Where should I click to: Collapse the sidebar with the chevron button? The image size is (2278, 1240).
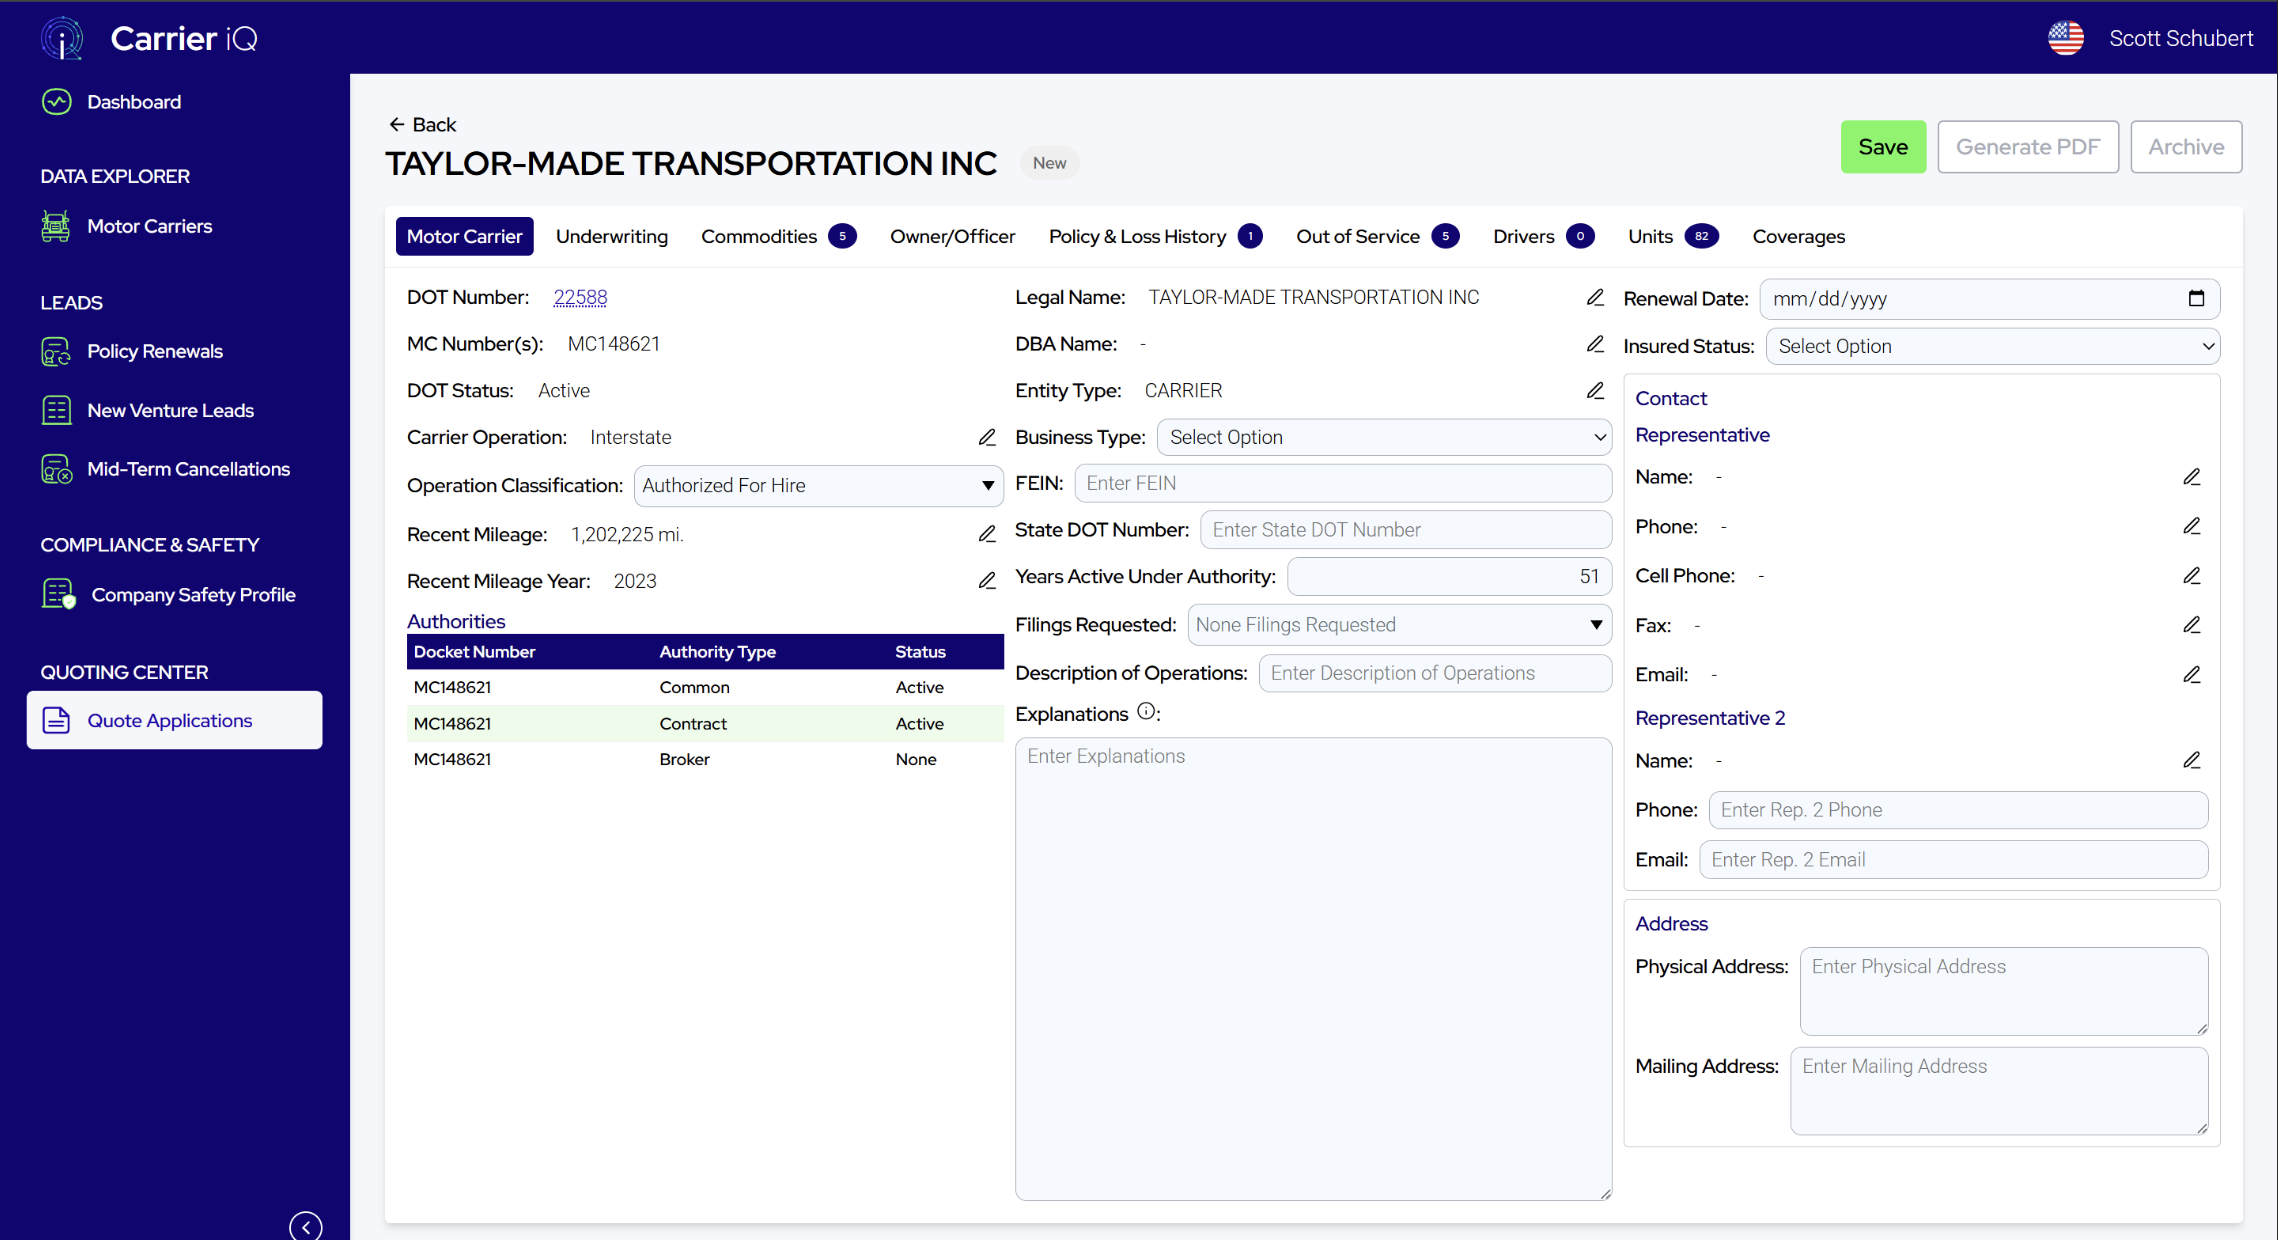pyautogui.click(x=306, y=1226)
